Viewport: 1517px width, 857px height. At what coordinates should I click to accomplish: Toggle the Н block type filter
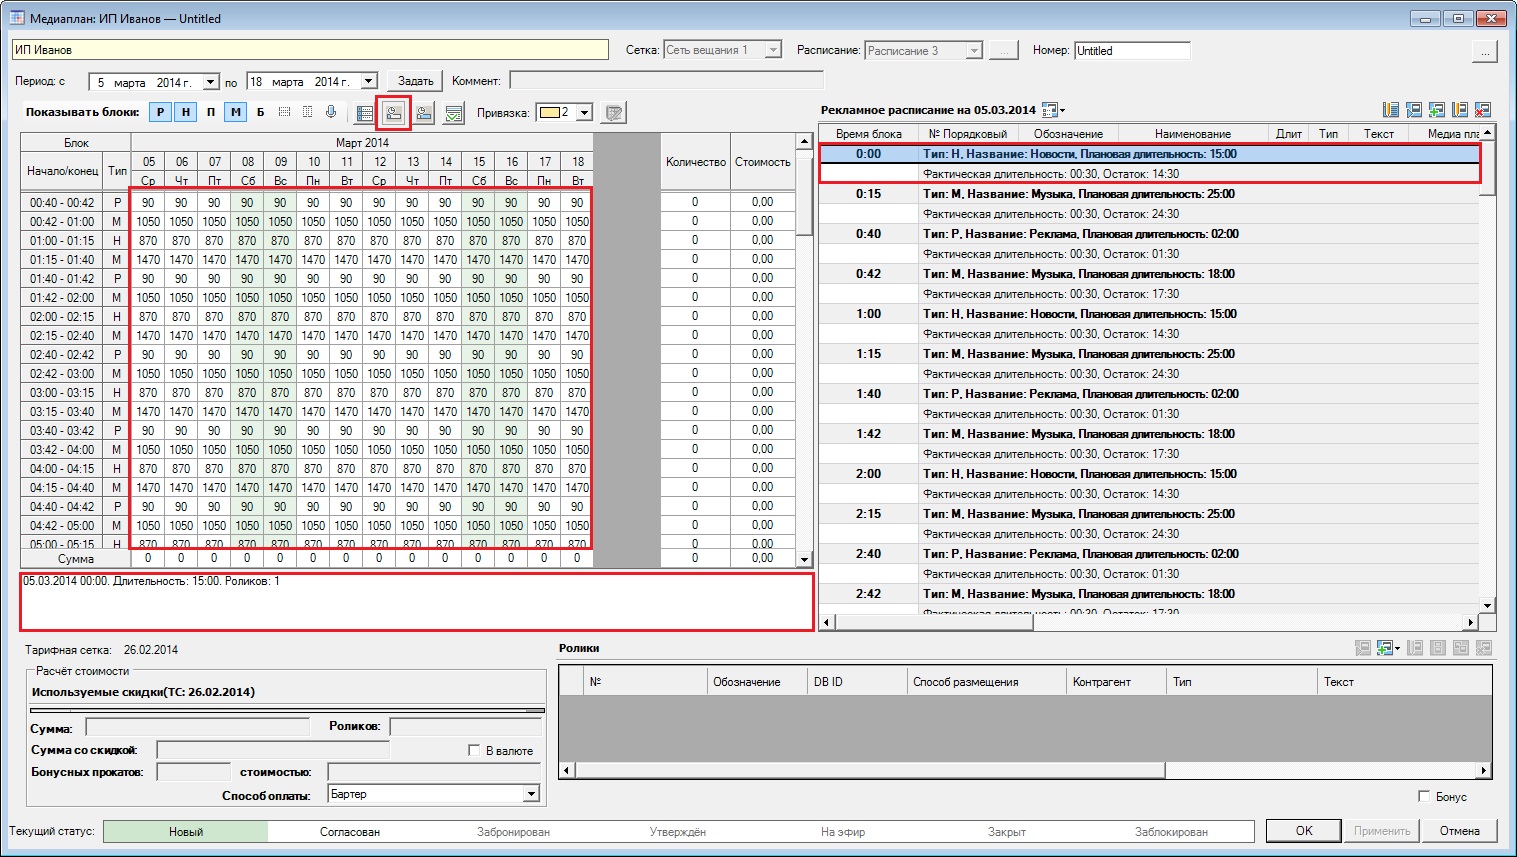185,112
